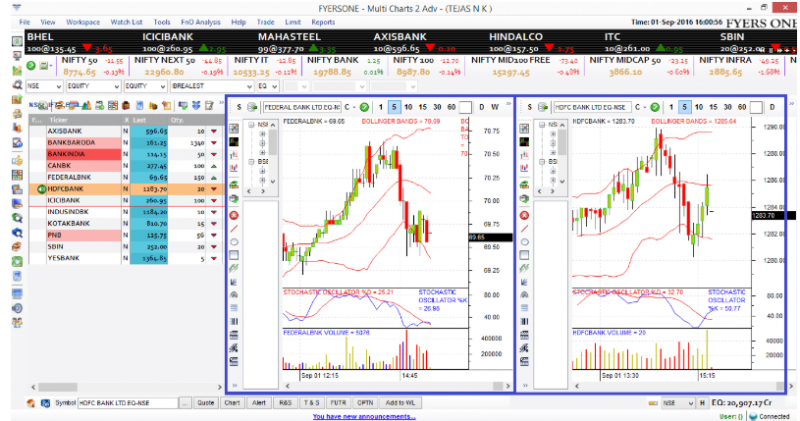Click the magnifier icon atop the left sidebar
Image resolution: width=800 pixels, height=421 pixels.
17,85
